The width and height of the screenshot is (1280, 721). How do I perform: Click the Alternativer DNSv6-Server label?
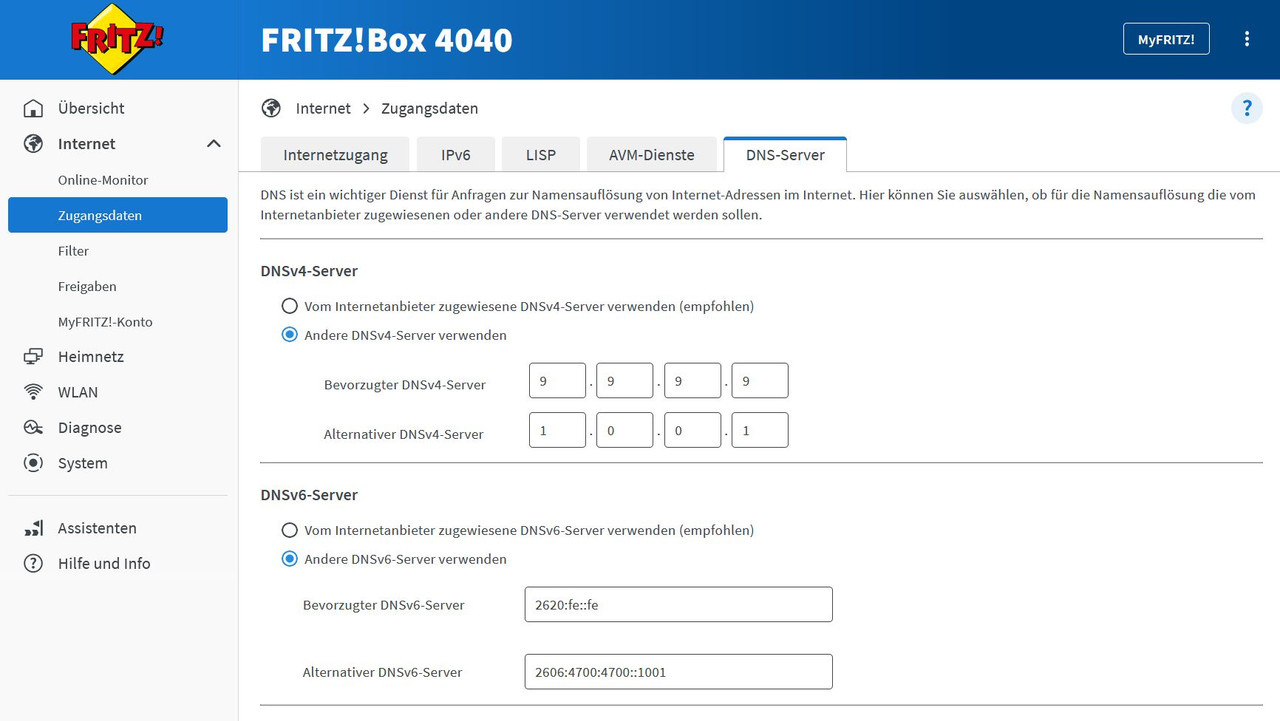point(383,673)
